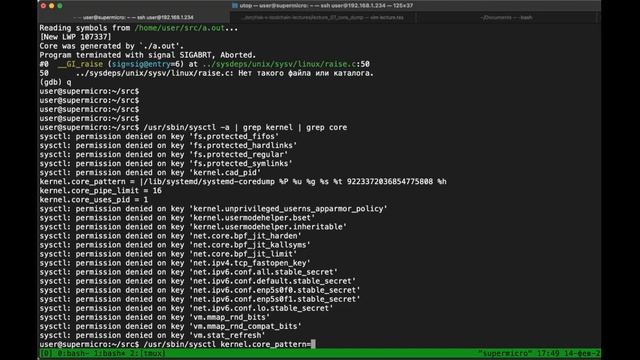
Task: Click the /home/user/src/a.out path
Action: tap(180, 28)
